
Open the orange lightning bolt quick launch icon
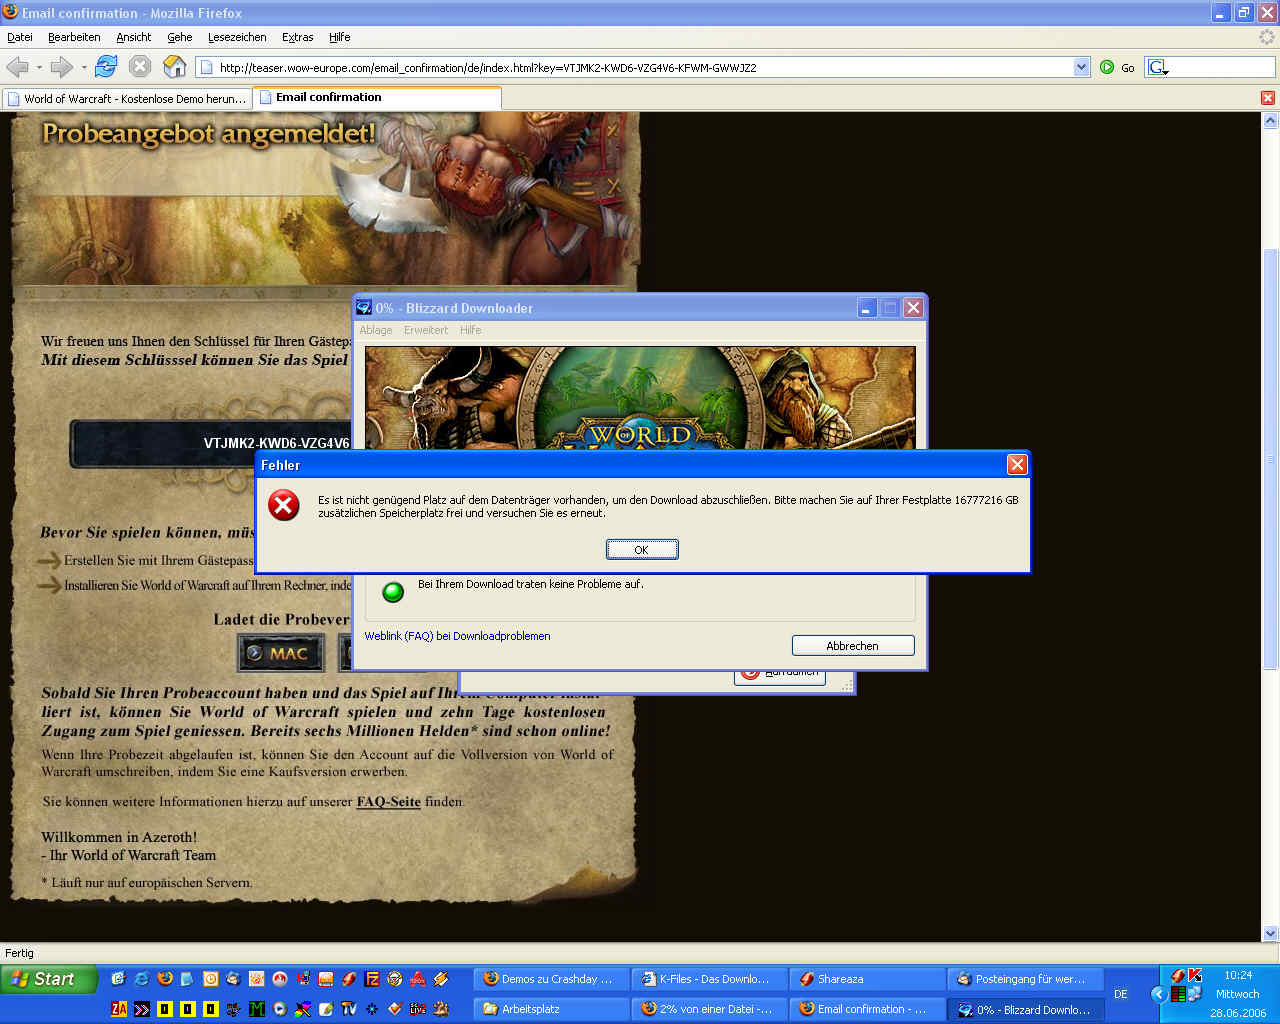[x=441, y=979]
